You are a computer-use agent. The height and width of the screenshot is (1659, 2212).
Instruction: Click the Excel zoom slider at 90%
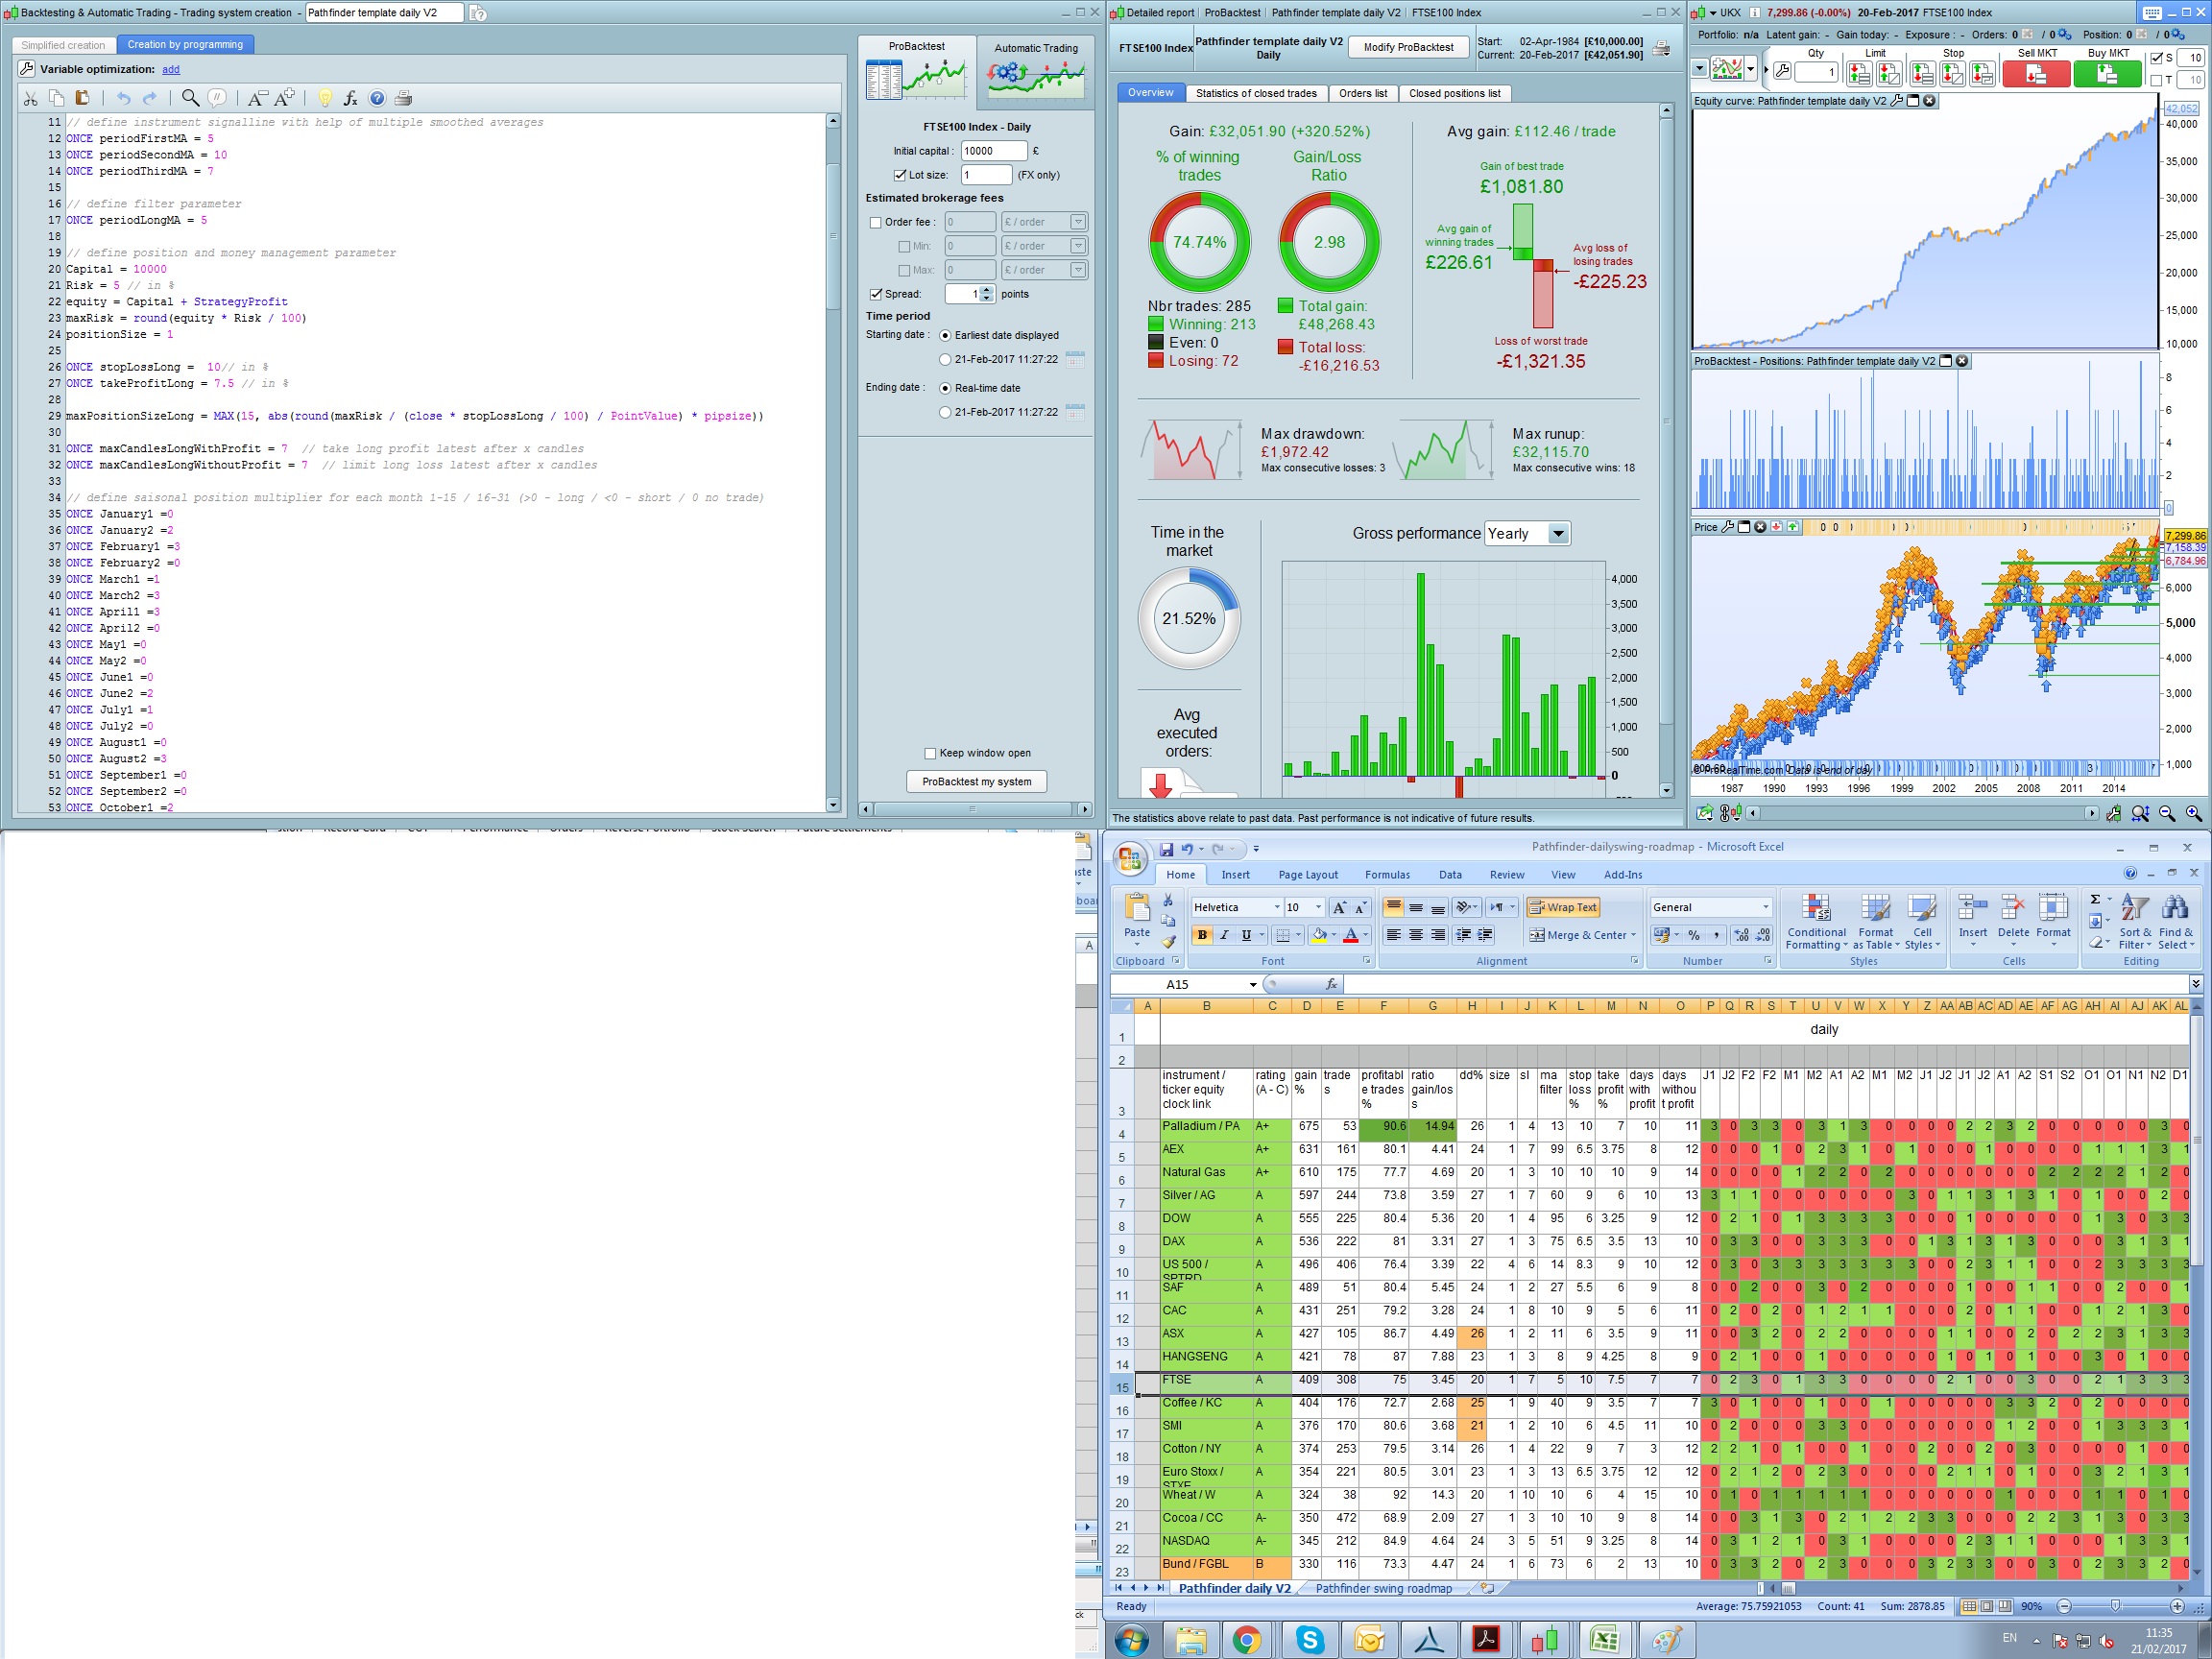pyautogui.click(x=2114, y=1606)
